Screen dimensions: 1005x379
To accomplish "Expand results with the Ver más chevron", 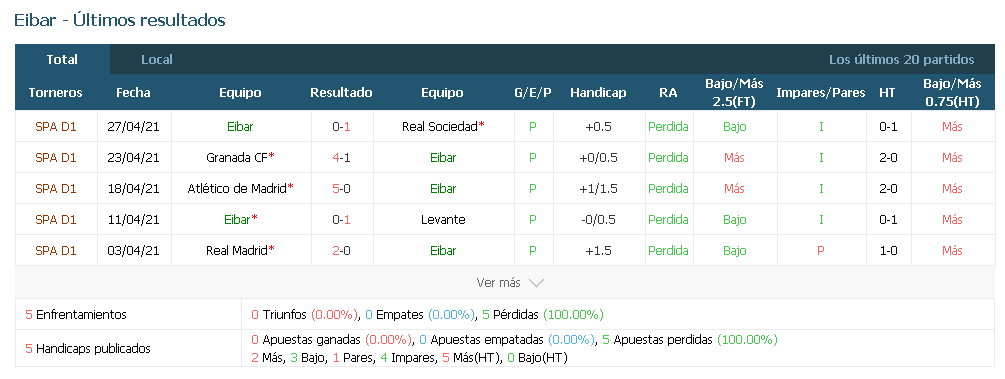I will [x=536, y=283].
